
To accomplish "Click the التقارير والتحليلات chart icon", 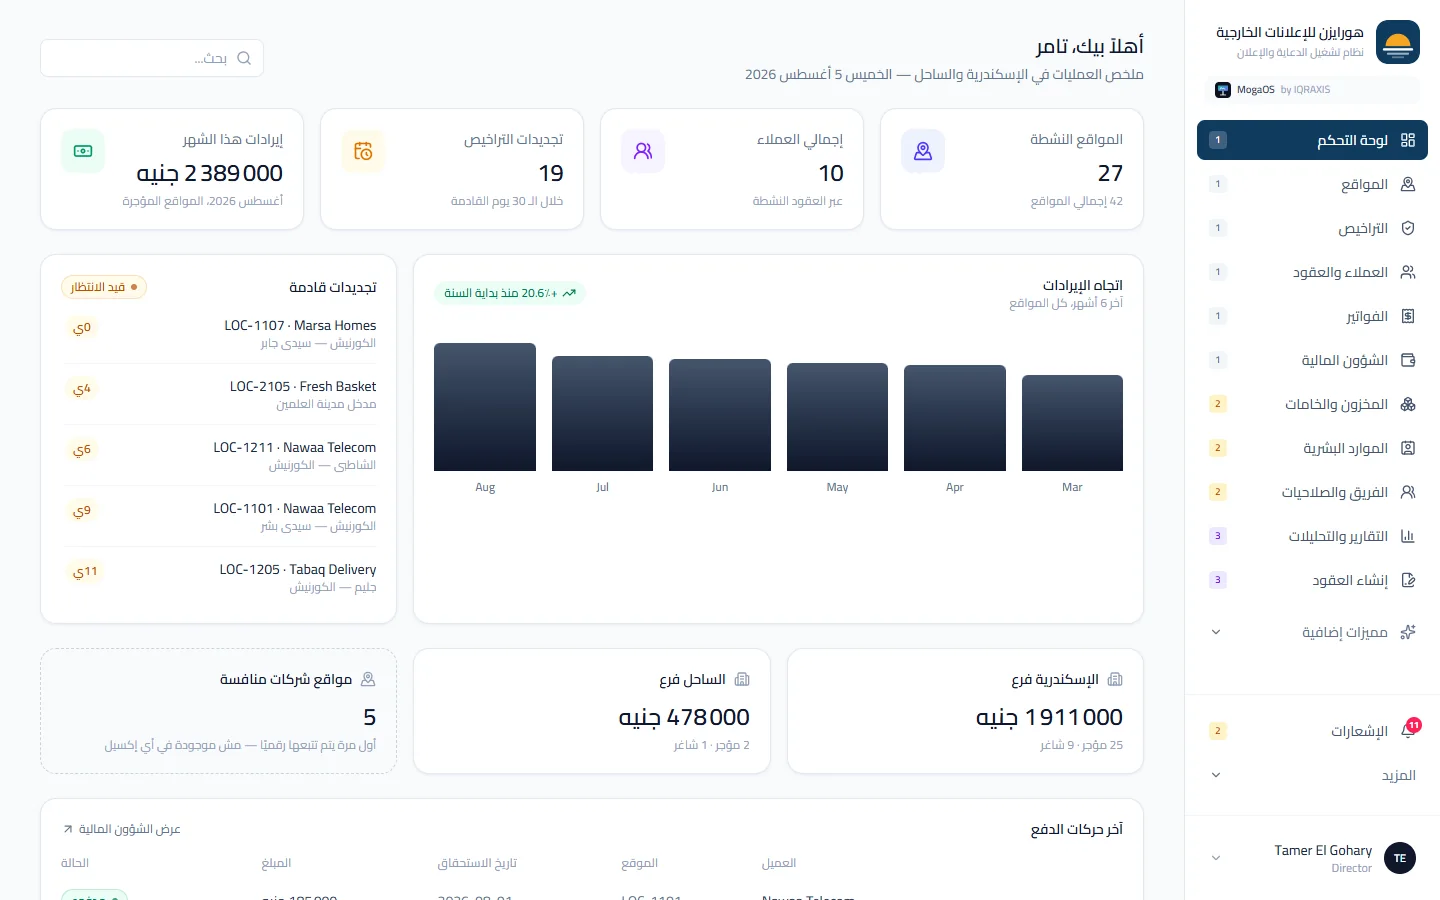I will [x=1408, y=536].
